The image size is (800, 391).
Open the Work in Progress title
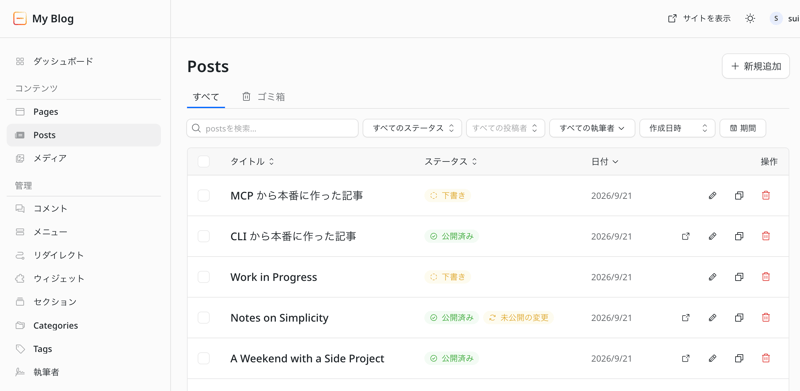tap(273, 277)
